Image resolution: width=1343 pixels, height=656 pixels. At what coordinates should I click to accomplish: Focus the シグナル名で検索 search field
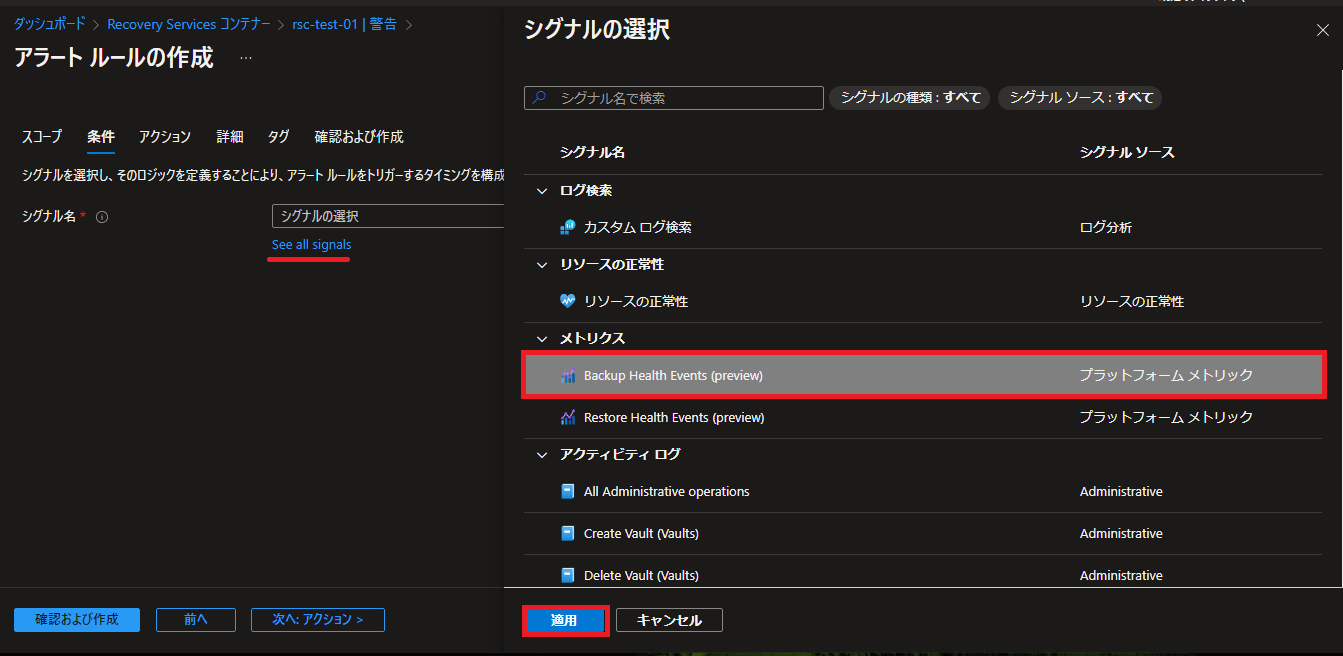coord(674,98)
